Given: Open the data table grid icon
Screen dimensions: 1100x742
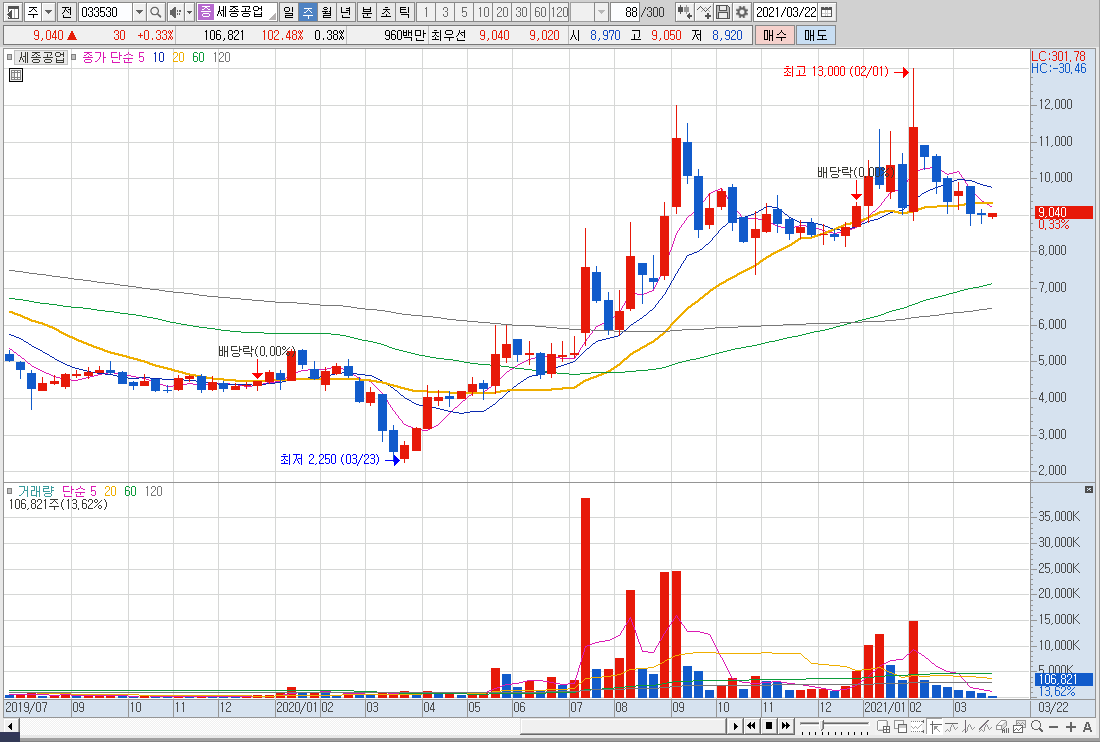Looking at the screenshot, I should tap(15, 75).
